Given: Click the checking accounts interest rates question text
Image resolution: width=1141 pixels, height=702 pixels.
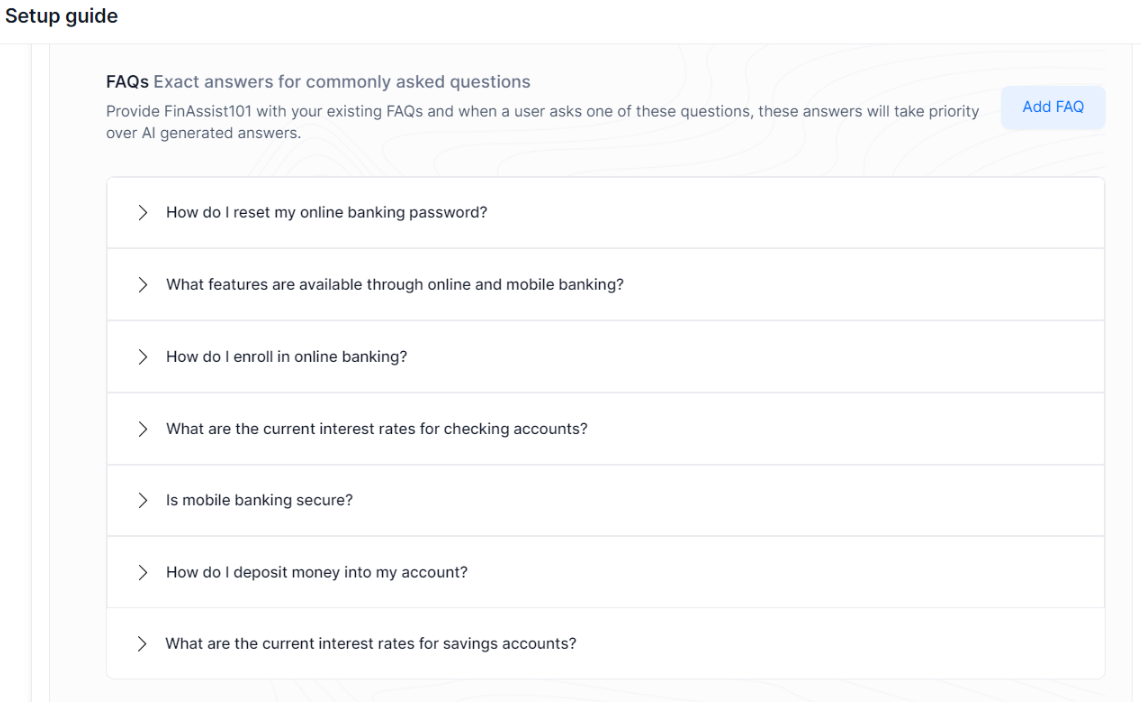Looking at the screenshot, I should pos(376,428).
